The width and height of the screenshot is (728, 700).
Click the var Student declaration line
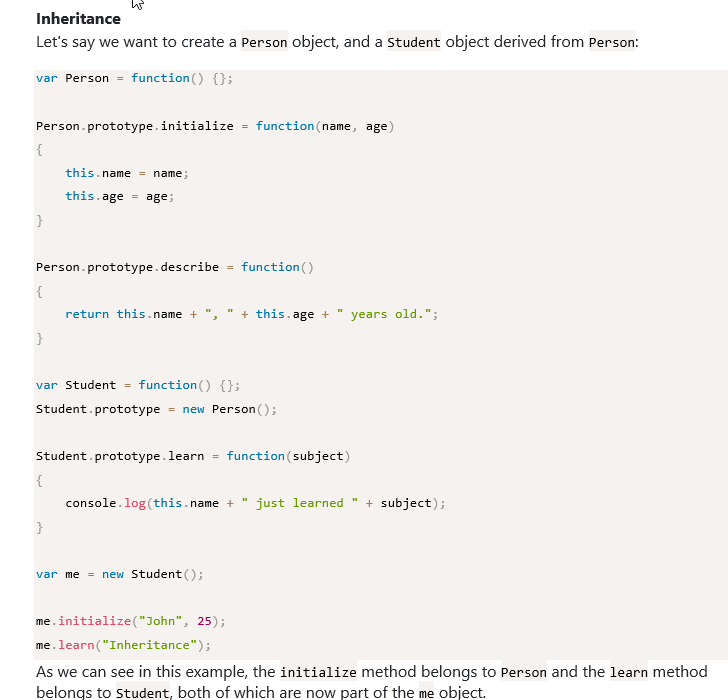pos(138,385)
